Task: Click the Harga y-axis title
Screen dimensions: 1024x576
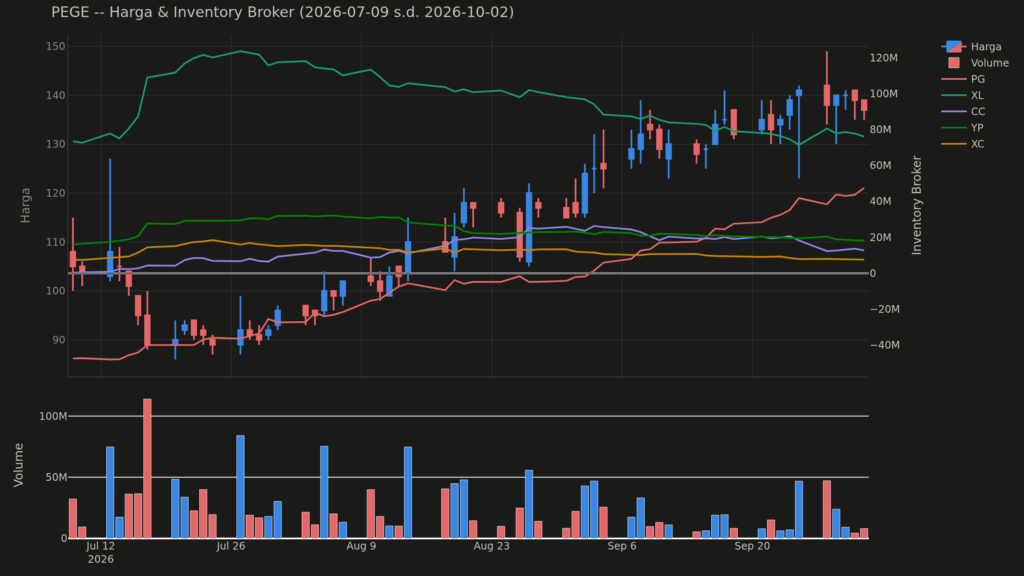Action: [x=25, y=205]
